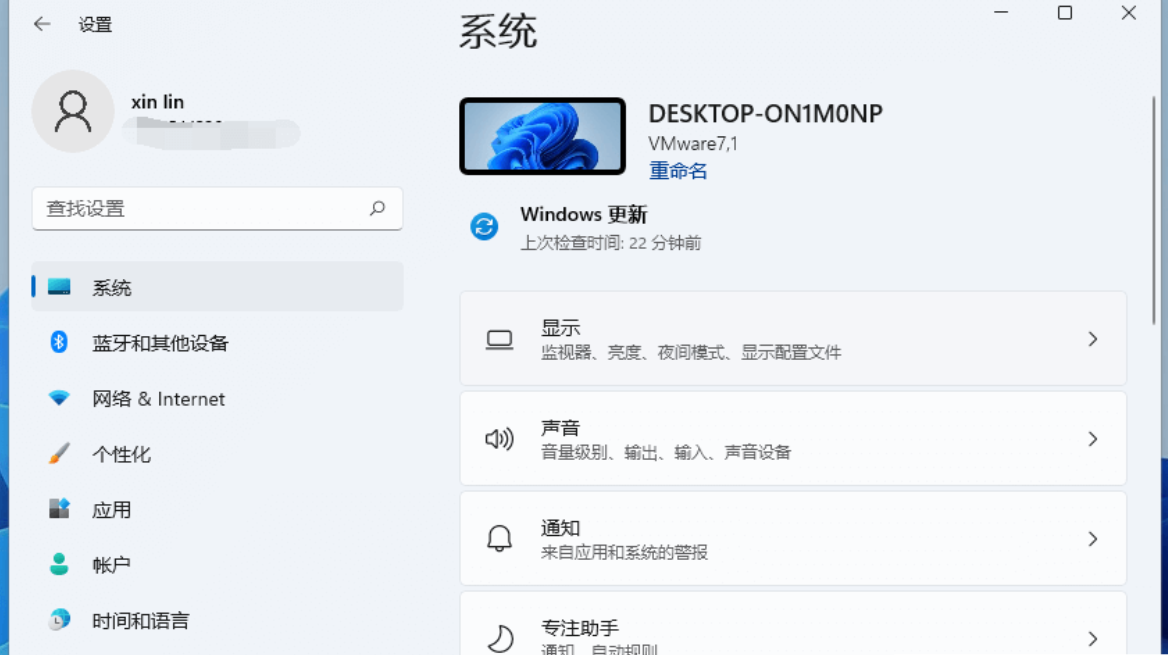The width and height of the screenshot is (1168, 655).
Task: Expand the 专注助手 settings chevron
Action: (1093, 639)
